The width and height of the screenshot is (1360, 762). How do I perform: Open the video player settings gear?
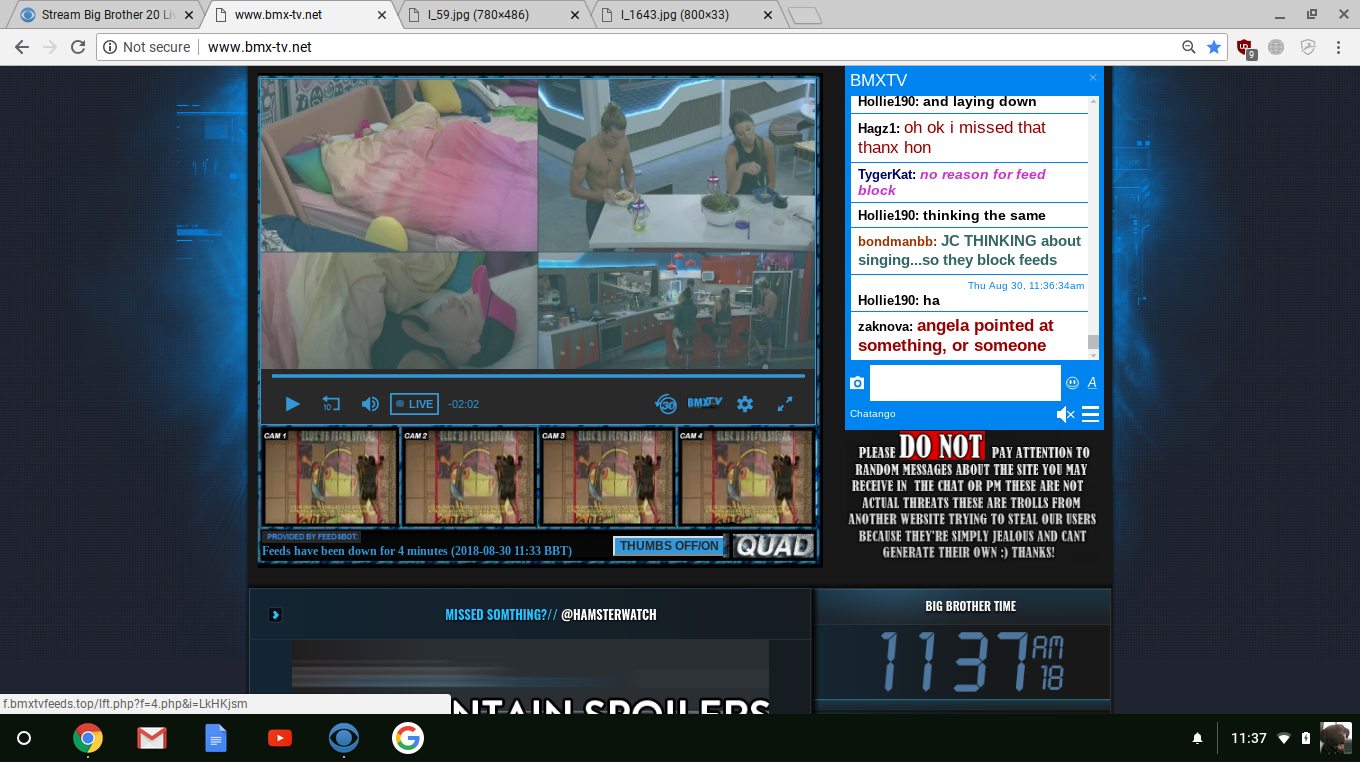tap(745, 404)
